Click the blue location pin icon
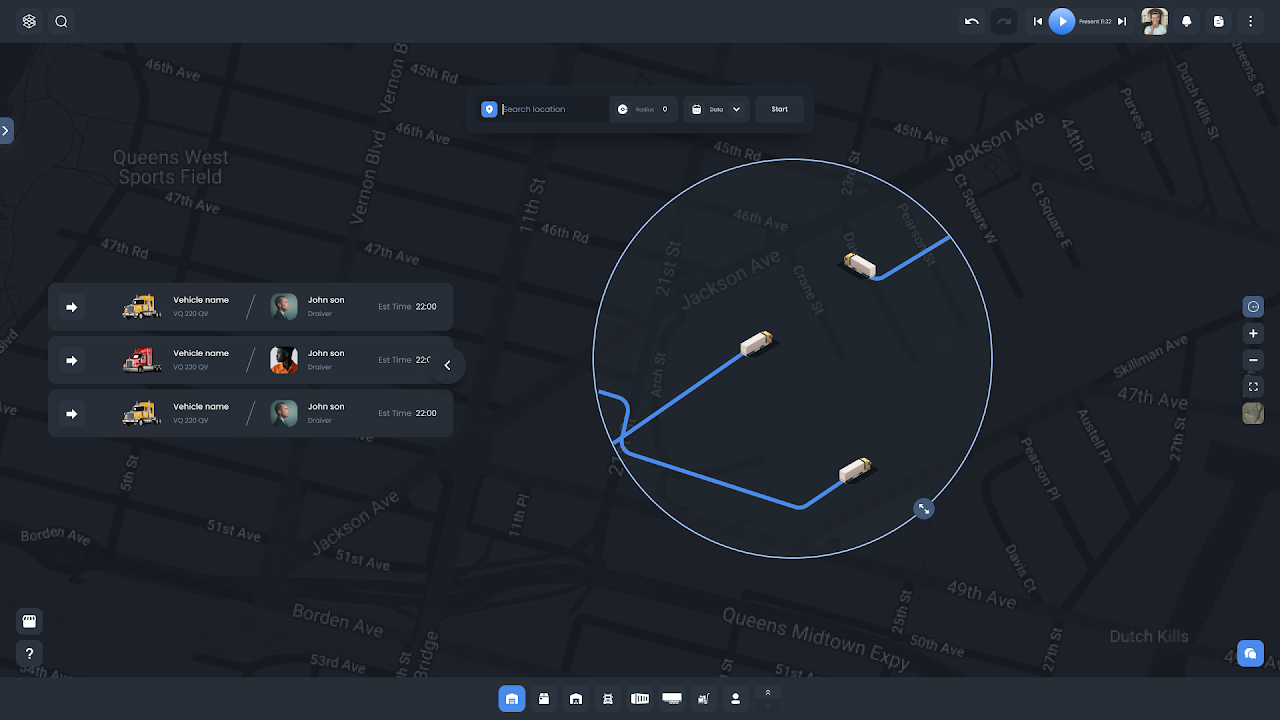 [489, 109]
